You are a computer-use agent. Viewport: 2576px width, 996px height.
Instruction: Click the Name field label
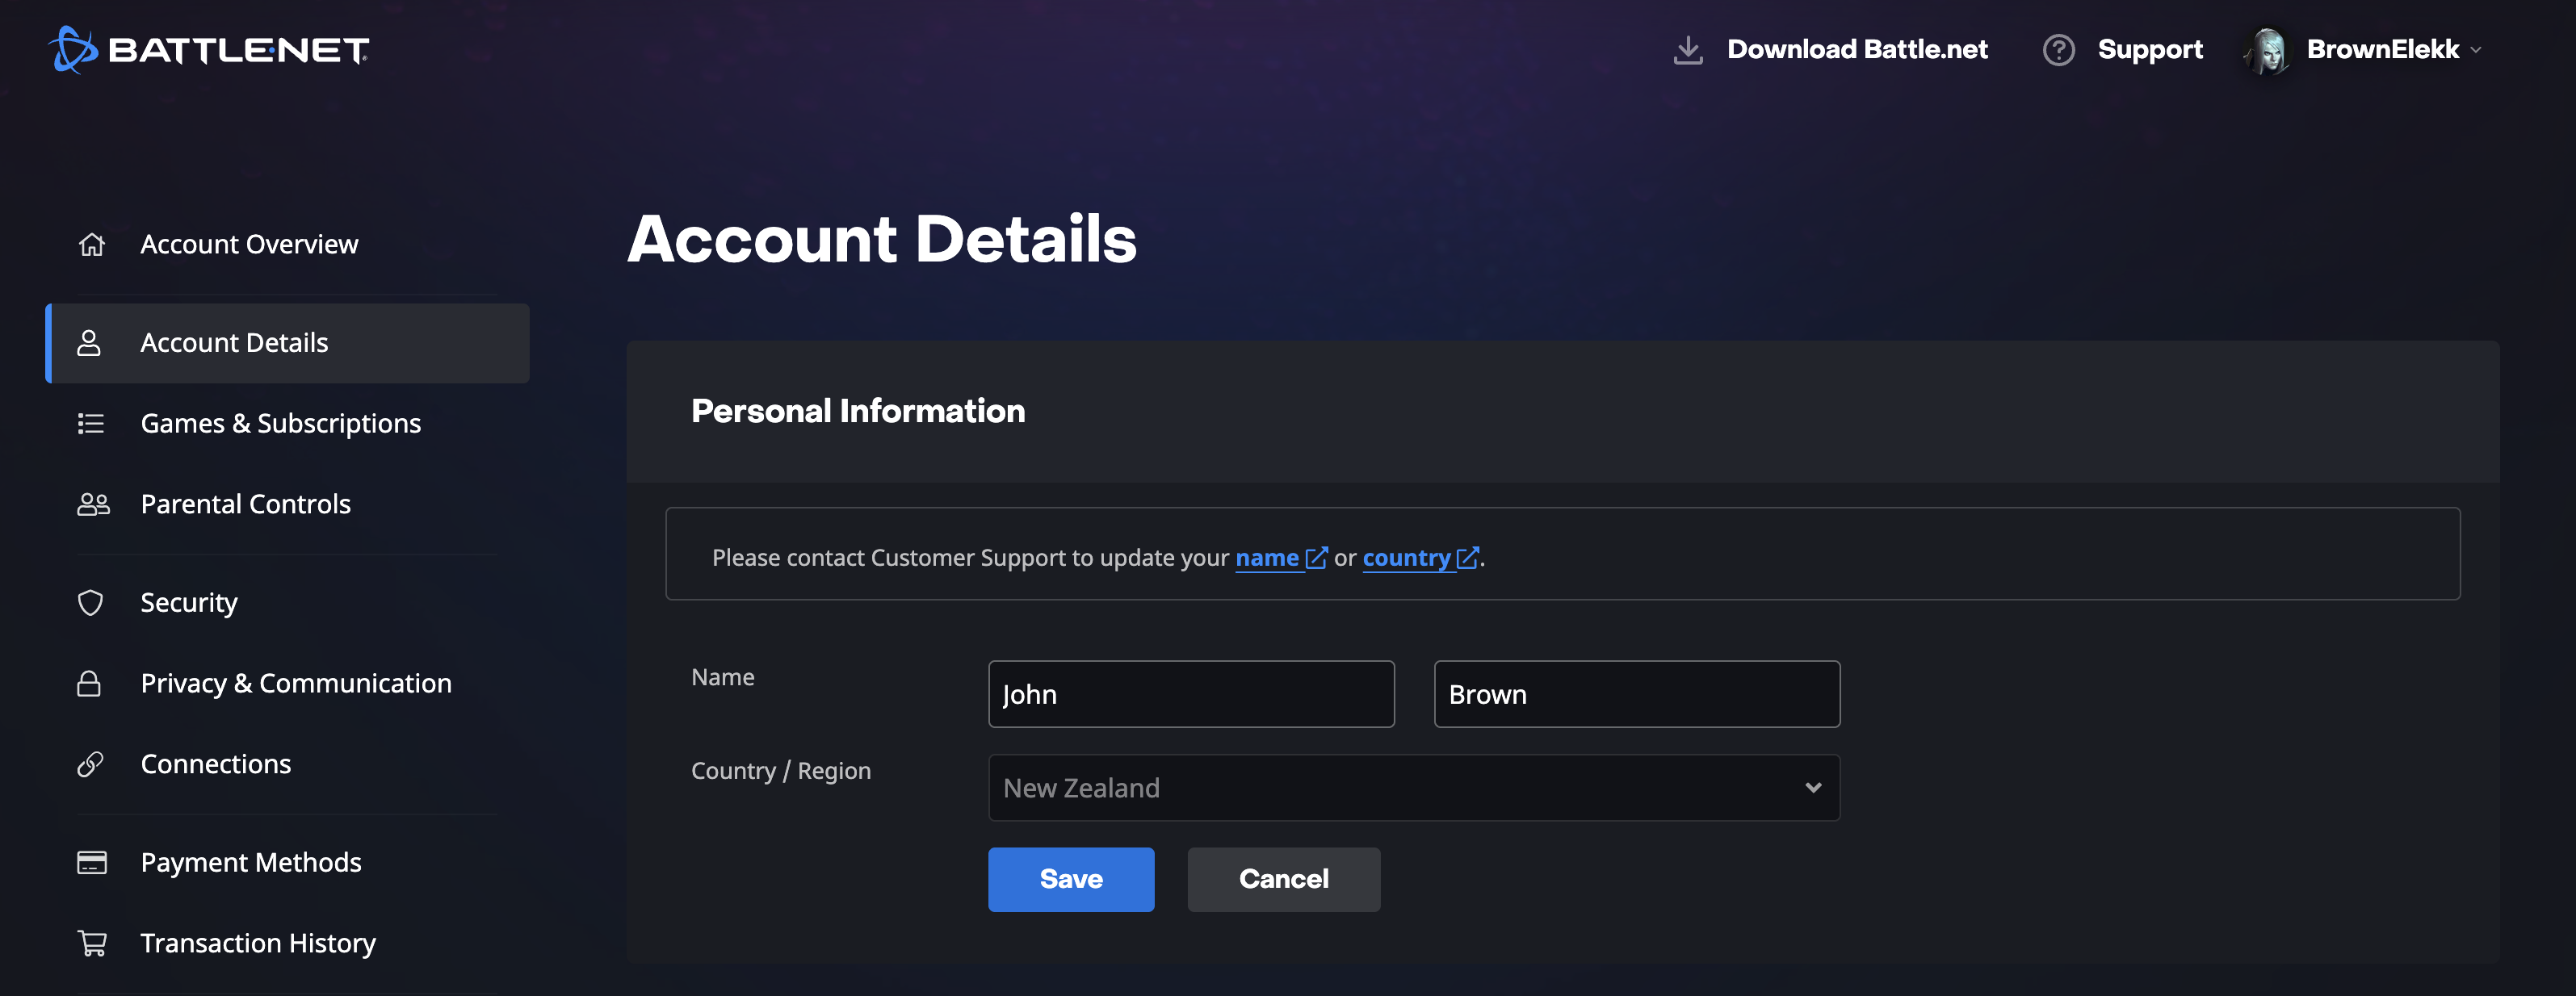tap(723, 678)
